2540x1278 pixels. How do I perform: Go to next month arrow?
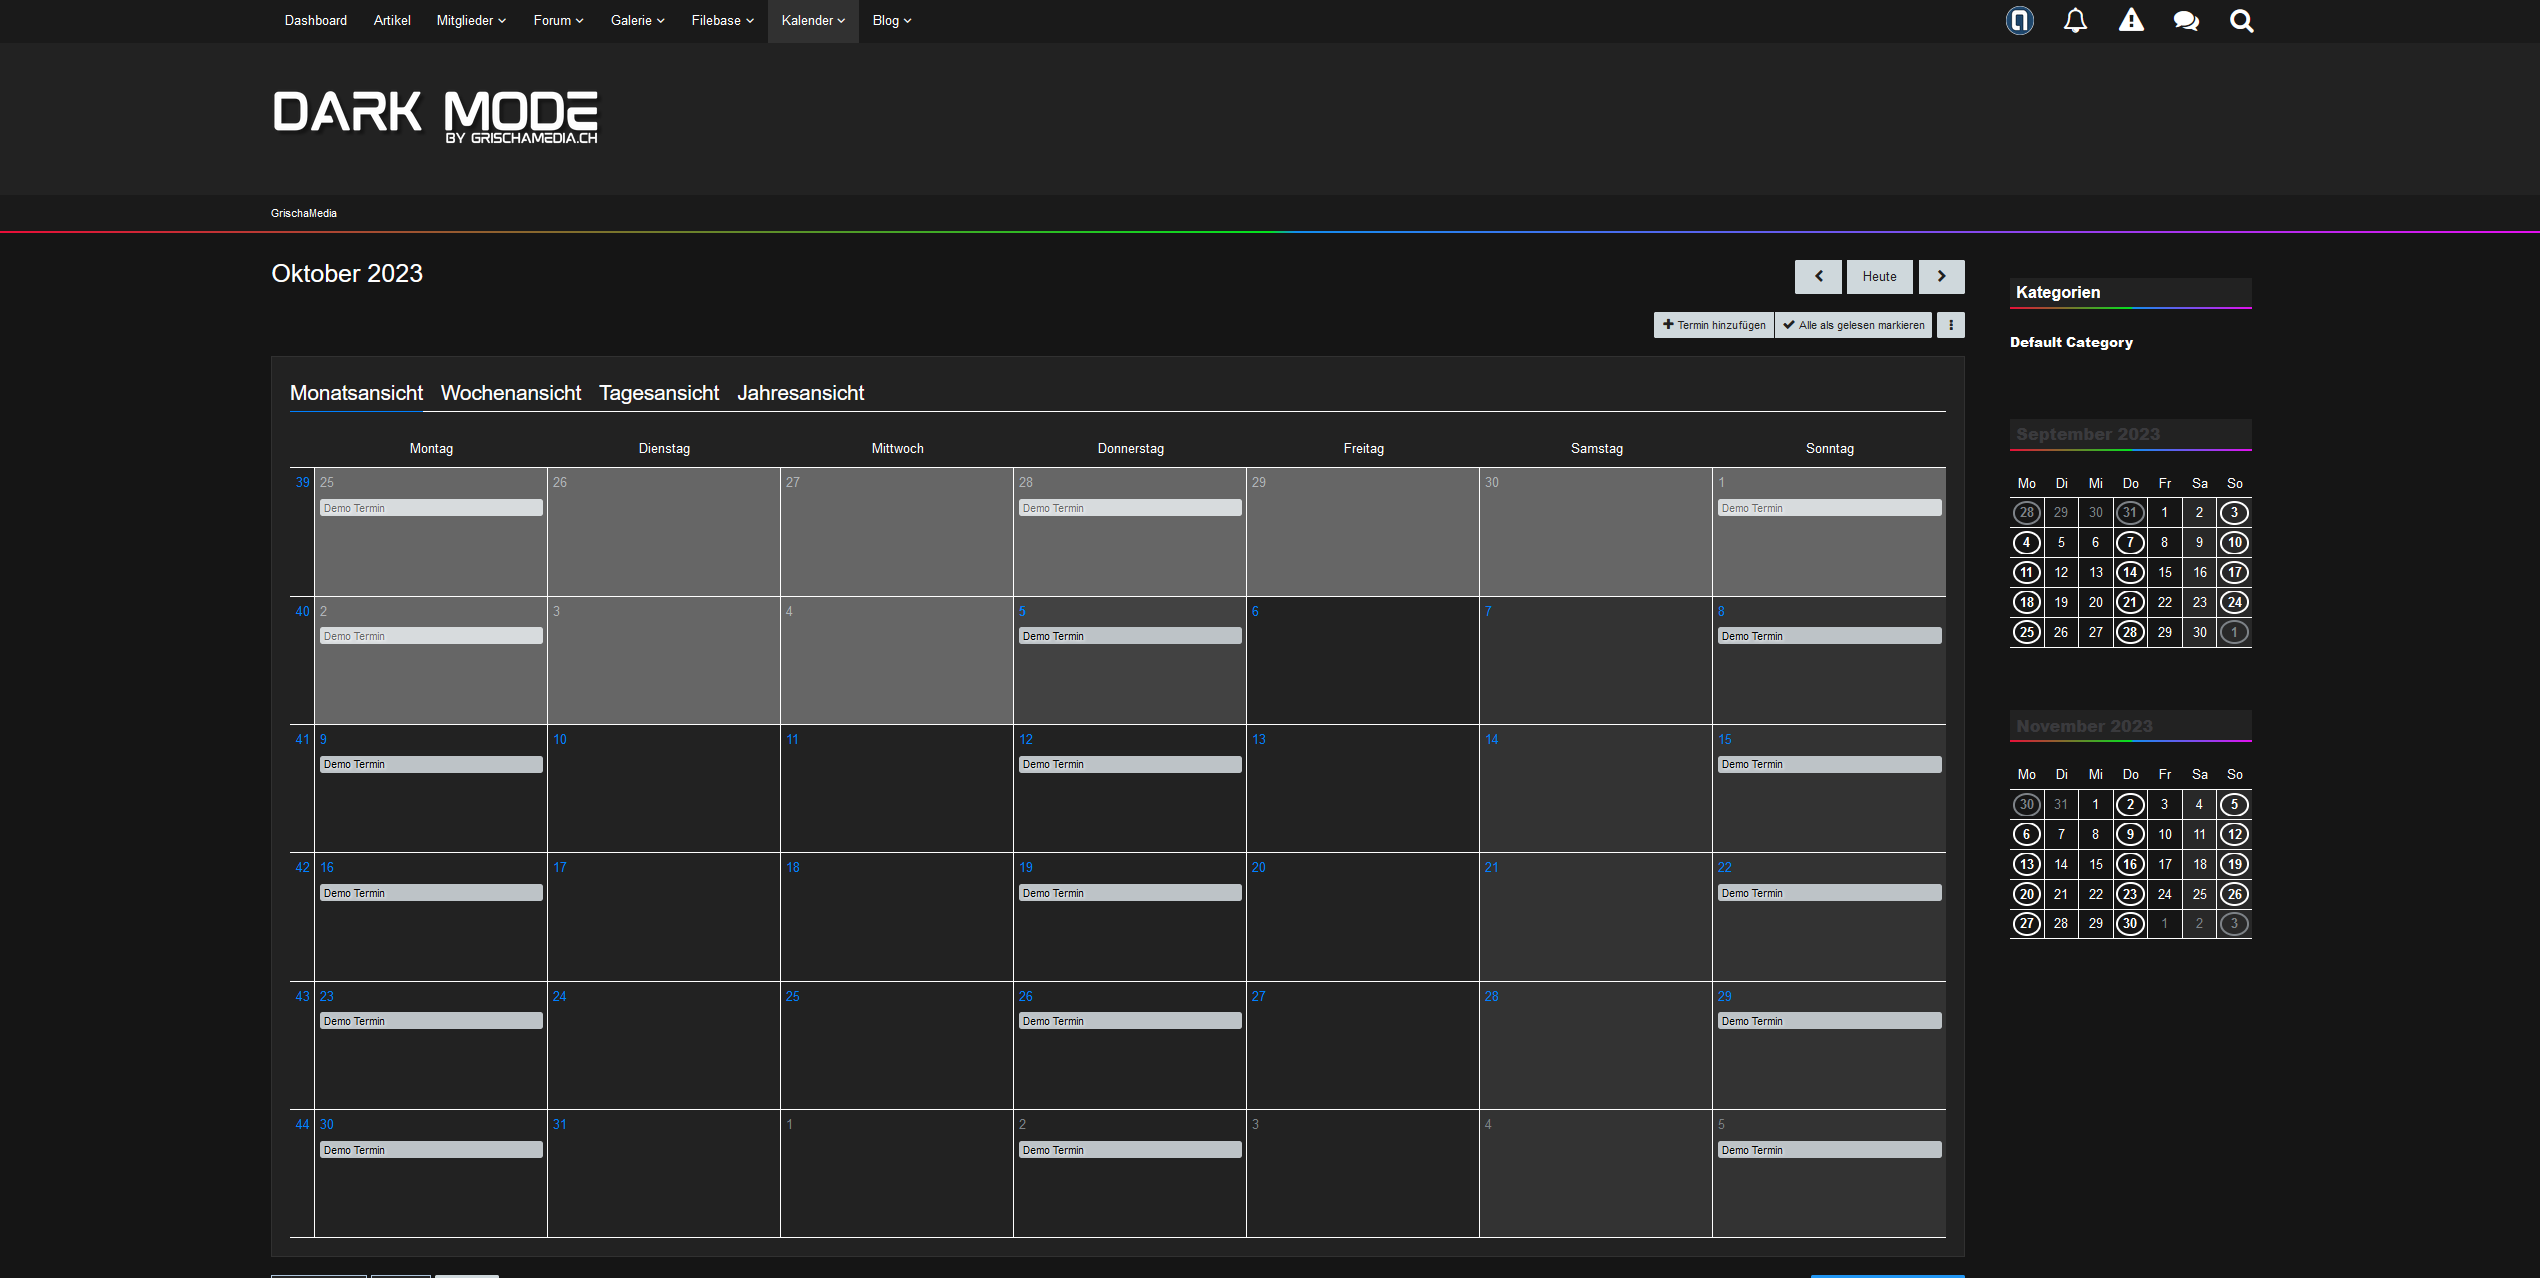[1941, 277]
